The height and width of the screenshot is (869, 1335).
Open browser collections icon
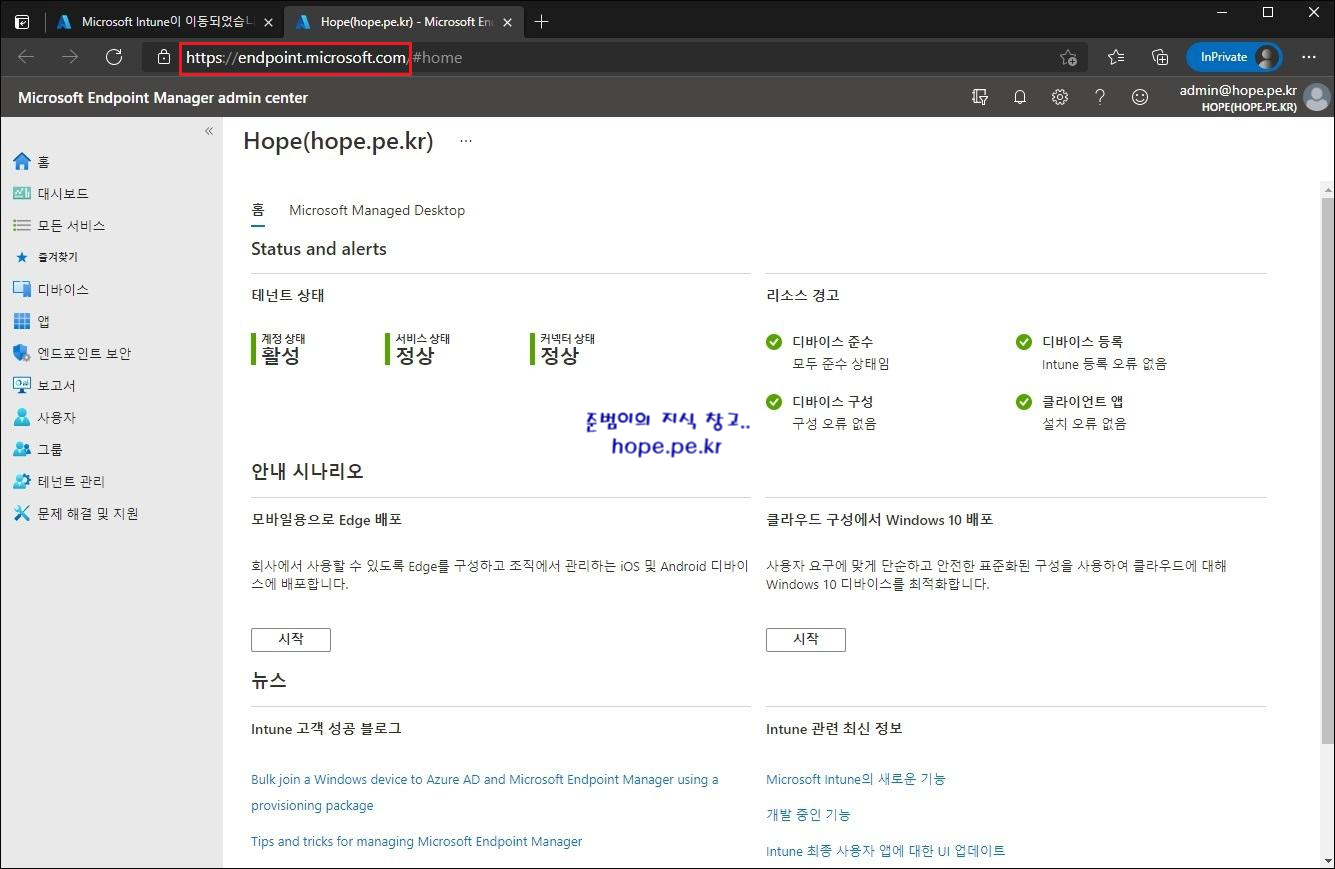coord(1160,57)
